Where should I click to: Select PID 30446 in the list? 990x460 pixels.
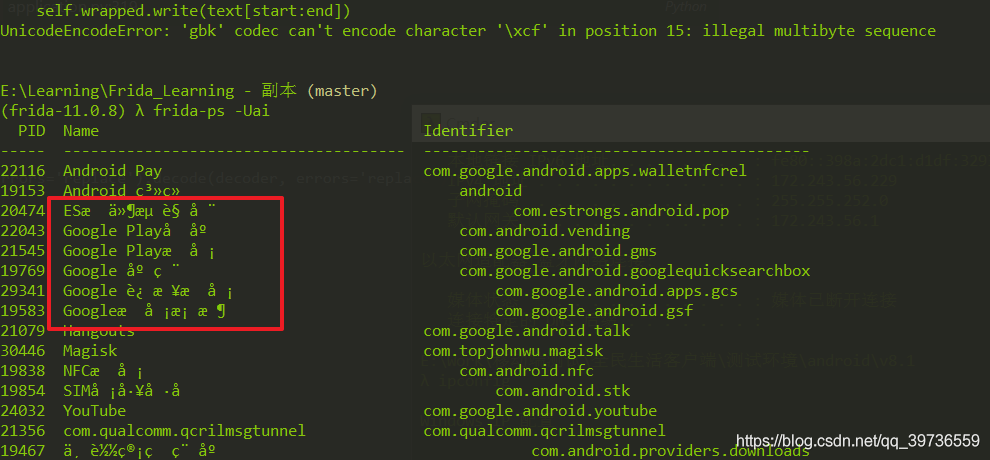pyautogui.click(x=23, y=351)
